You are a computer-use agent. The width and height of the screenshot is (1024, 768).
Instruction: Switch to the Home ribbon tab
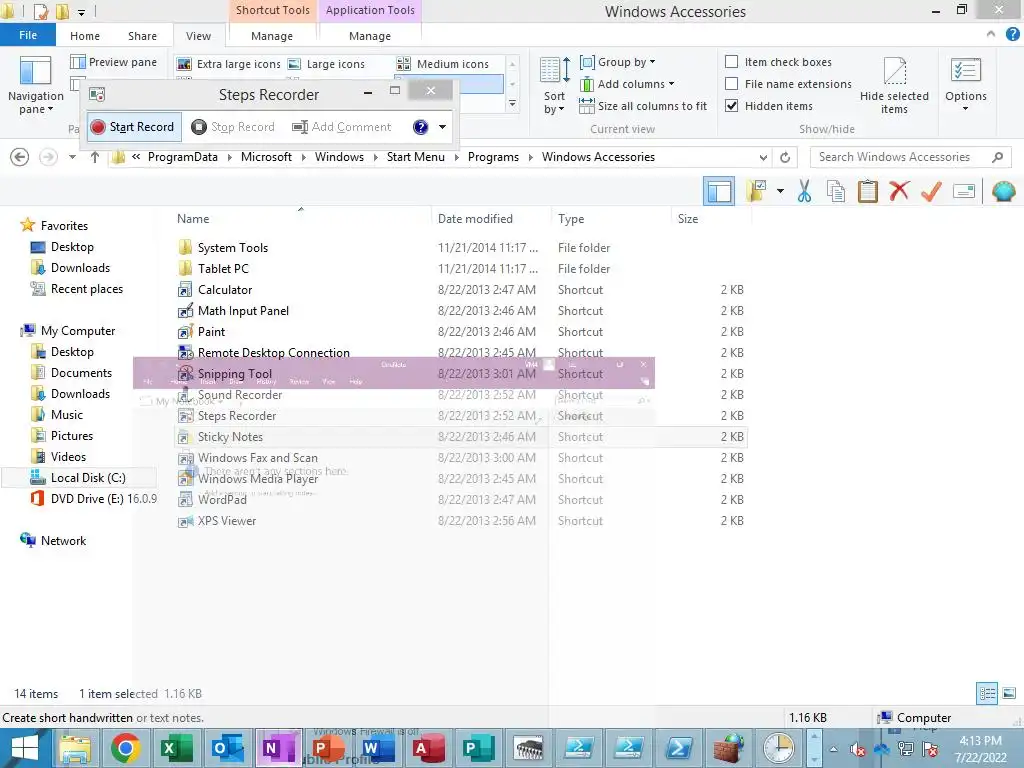tap(85, 36)
